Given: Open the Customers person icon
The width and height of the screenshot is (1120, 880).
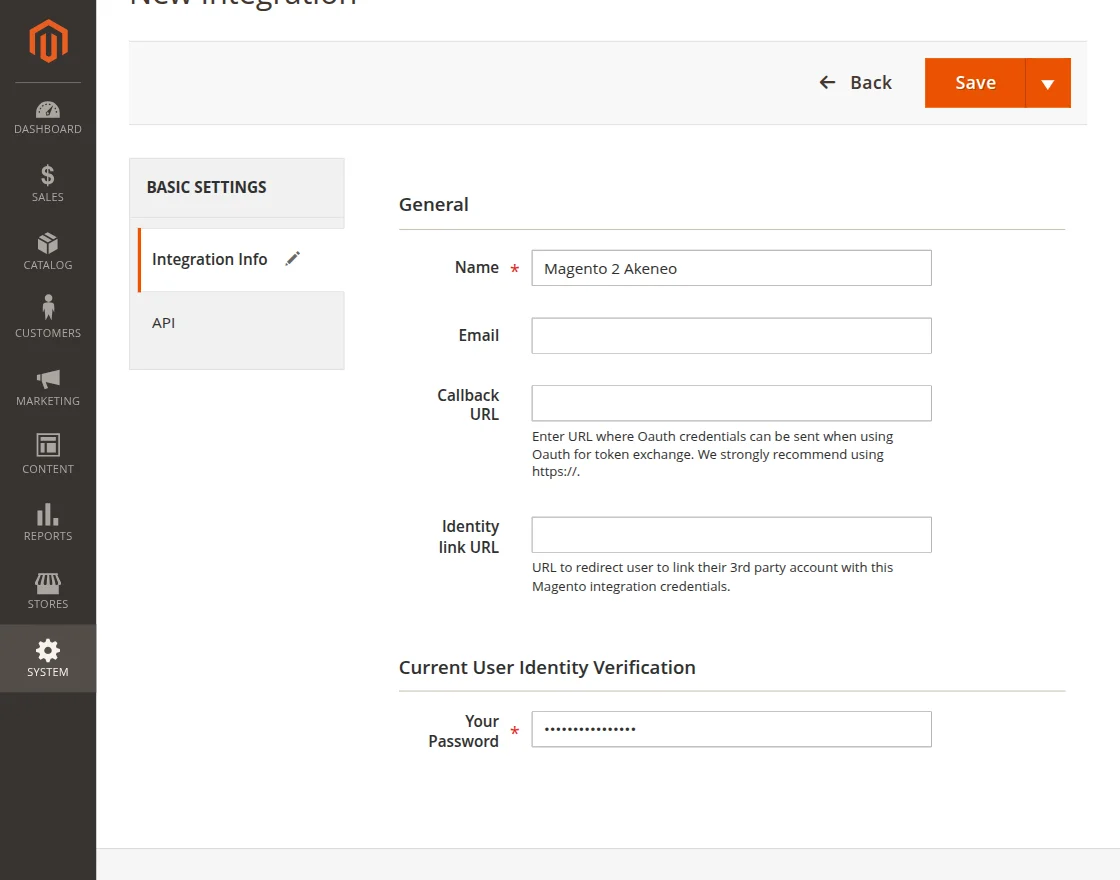Looking at the screenshot, I should tap(48, 310).
